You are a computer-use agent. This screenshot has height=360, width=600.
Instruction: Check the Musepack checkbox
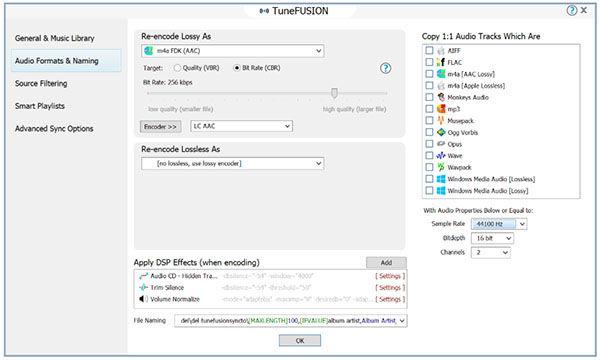[x=429, y=120]
